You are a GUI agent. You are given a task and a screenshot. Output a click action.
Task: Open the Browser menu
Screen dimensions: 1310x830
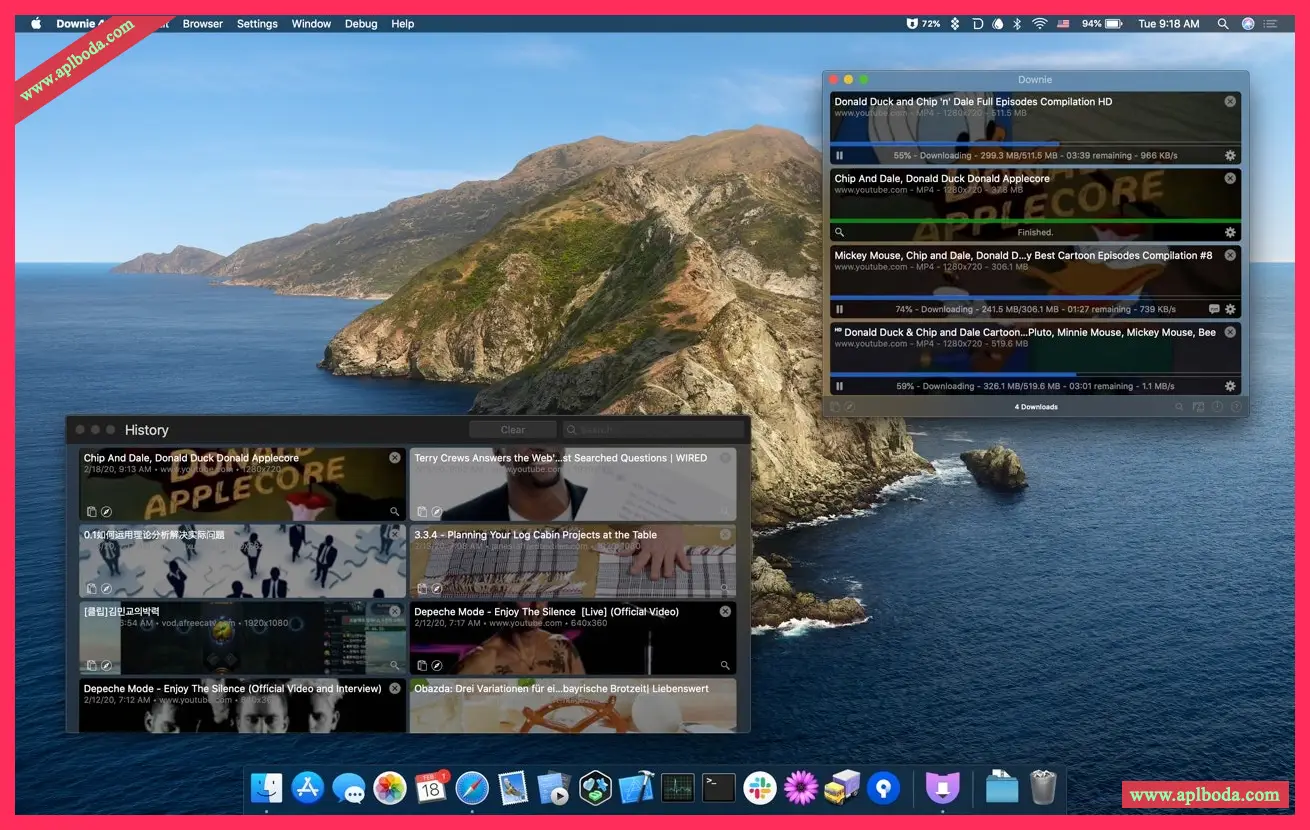click(x=202, y=23)
